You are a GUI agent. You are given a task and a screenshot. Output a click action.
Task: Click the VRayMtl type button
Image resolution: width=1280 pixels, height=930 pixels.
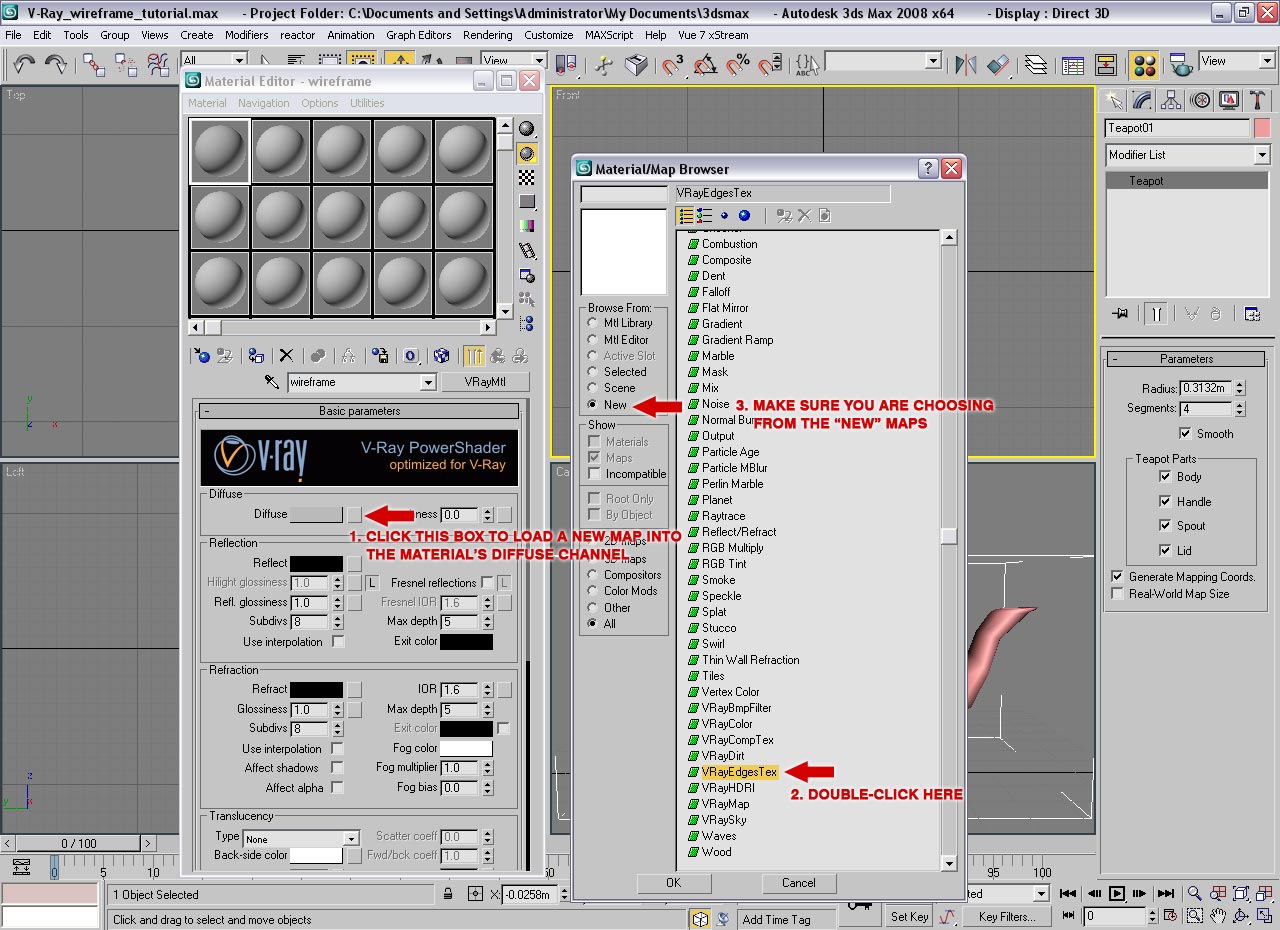489,382
